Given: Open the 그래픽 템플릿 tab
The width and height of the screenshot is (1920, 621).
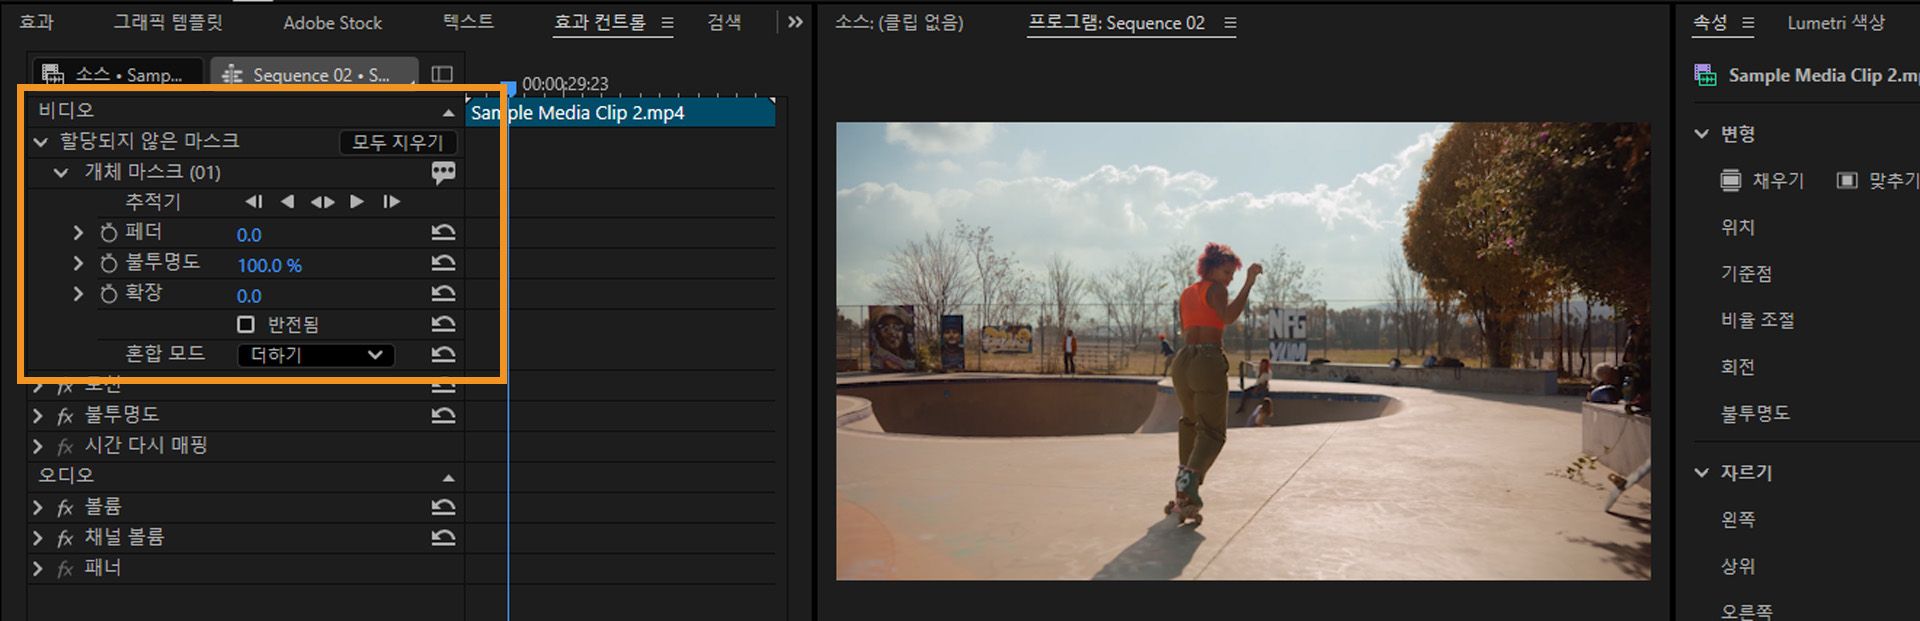Looking at the screenshot, I should click(168, 22).
